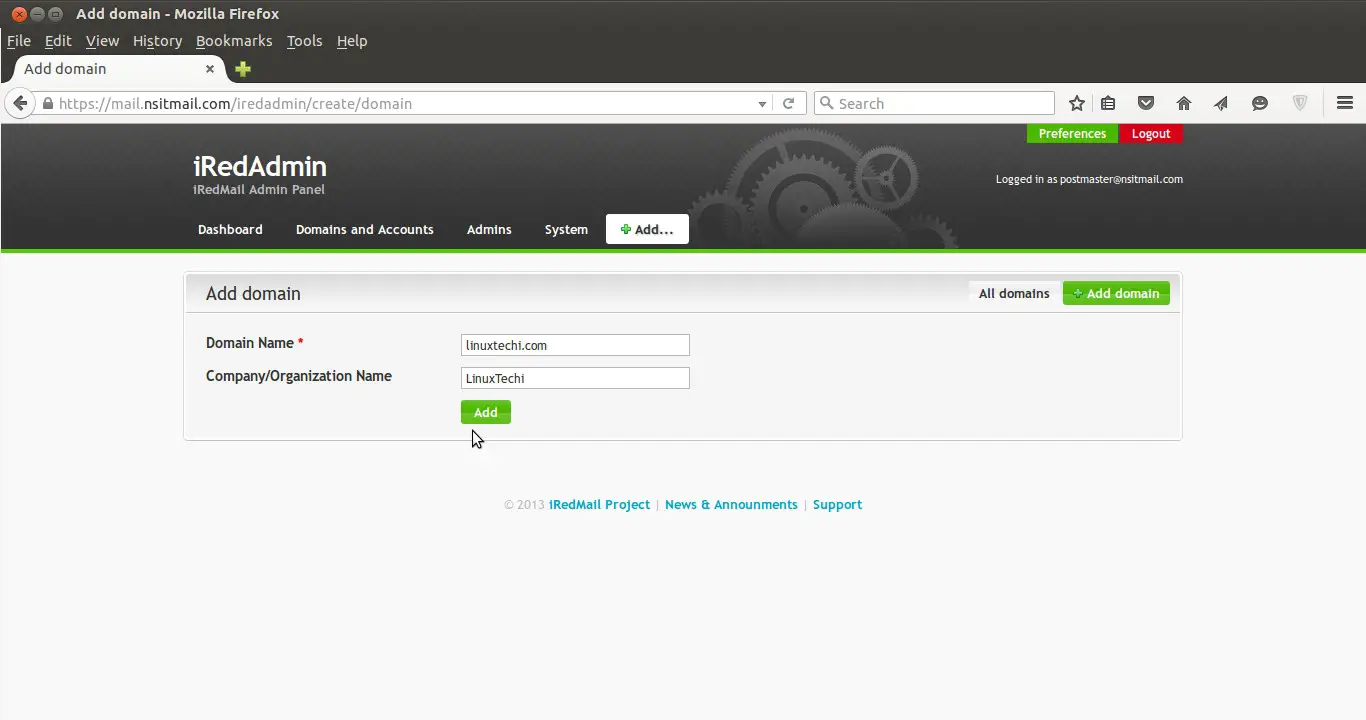Click Company/Organization Name label text
Image resolution: width=1366 pixels, height=720 pixels.
pos(299,376)
